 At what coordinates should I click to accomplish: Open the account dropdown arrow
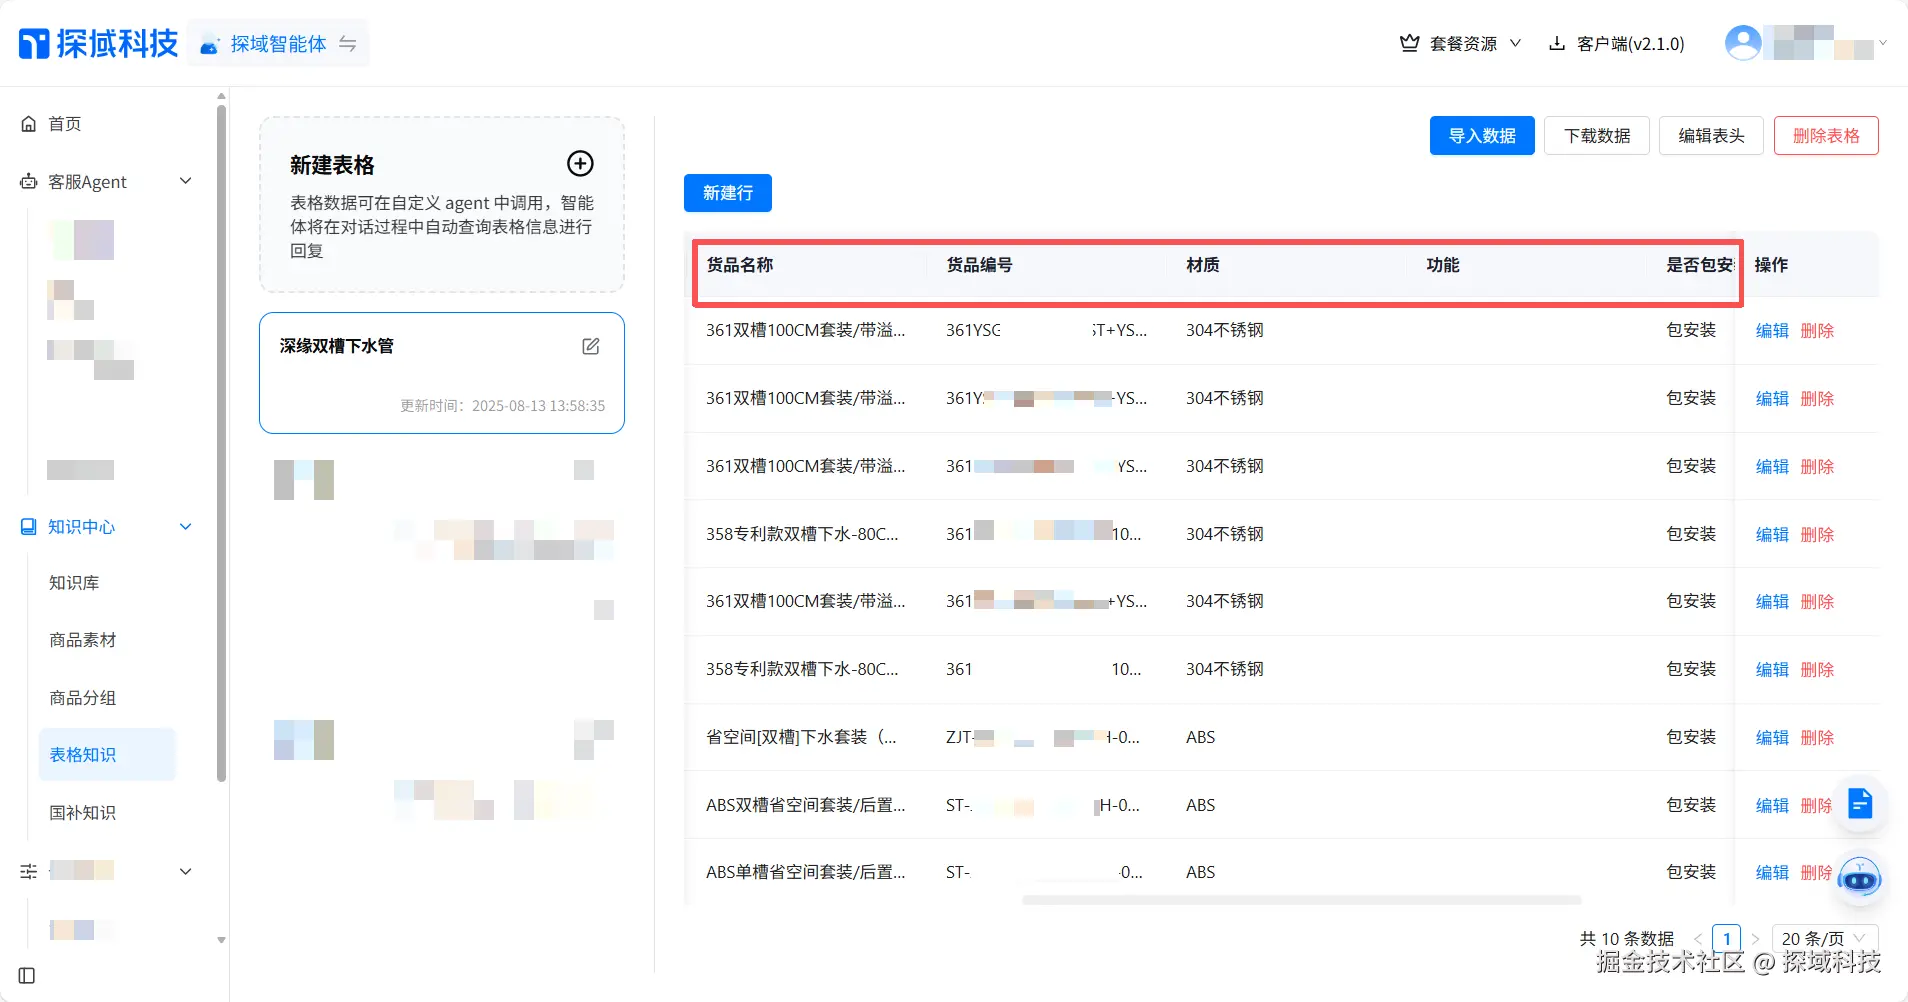click(x=1883, y=43)
